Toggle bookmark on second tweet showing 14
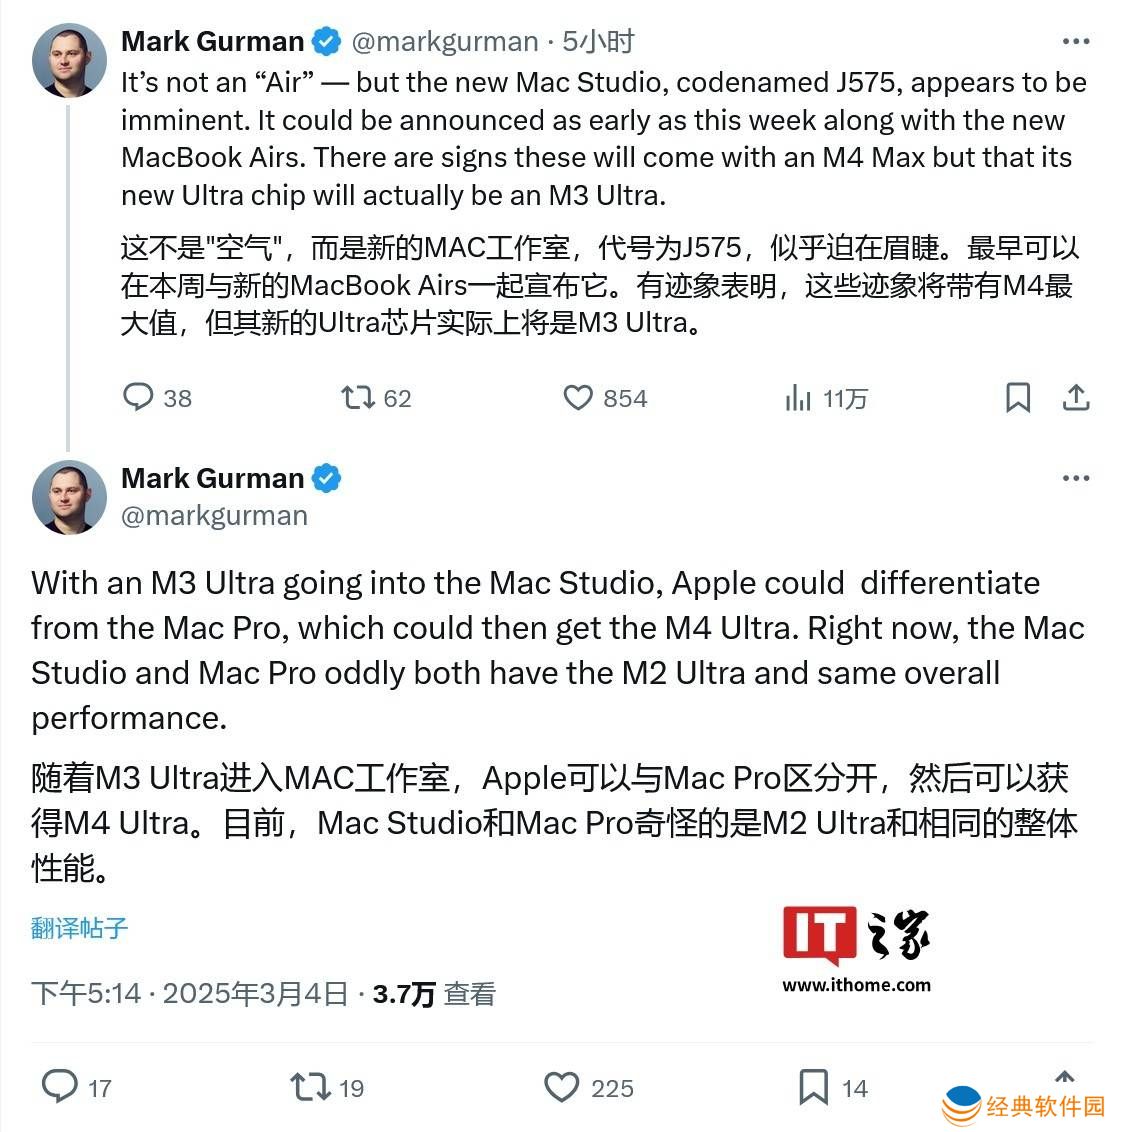 tap(833, 1087)
